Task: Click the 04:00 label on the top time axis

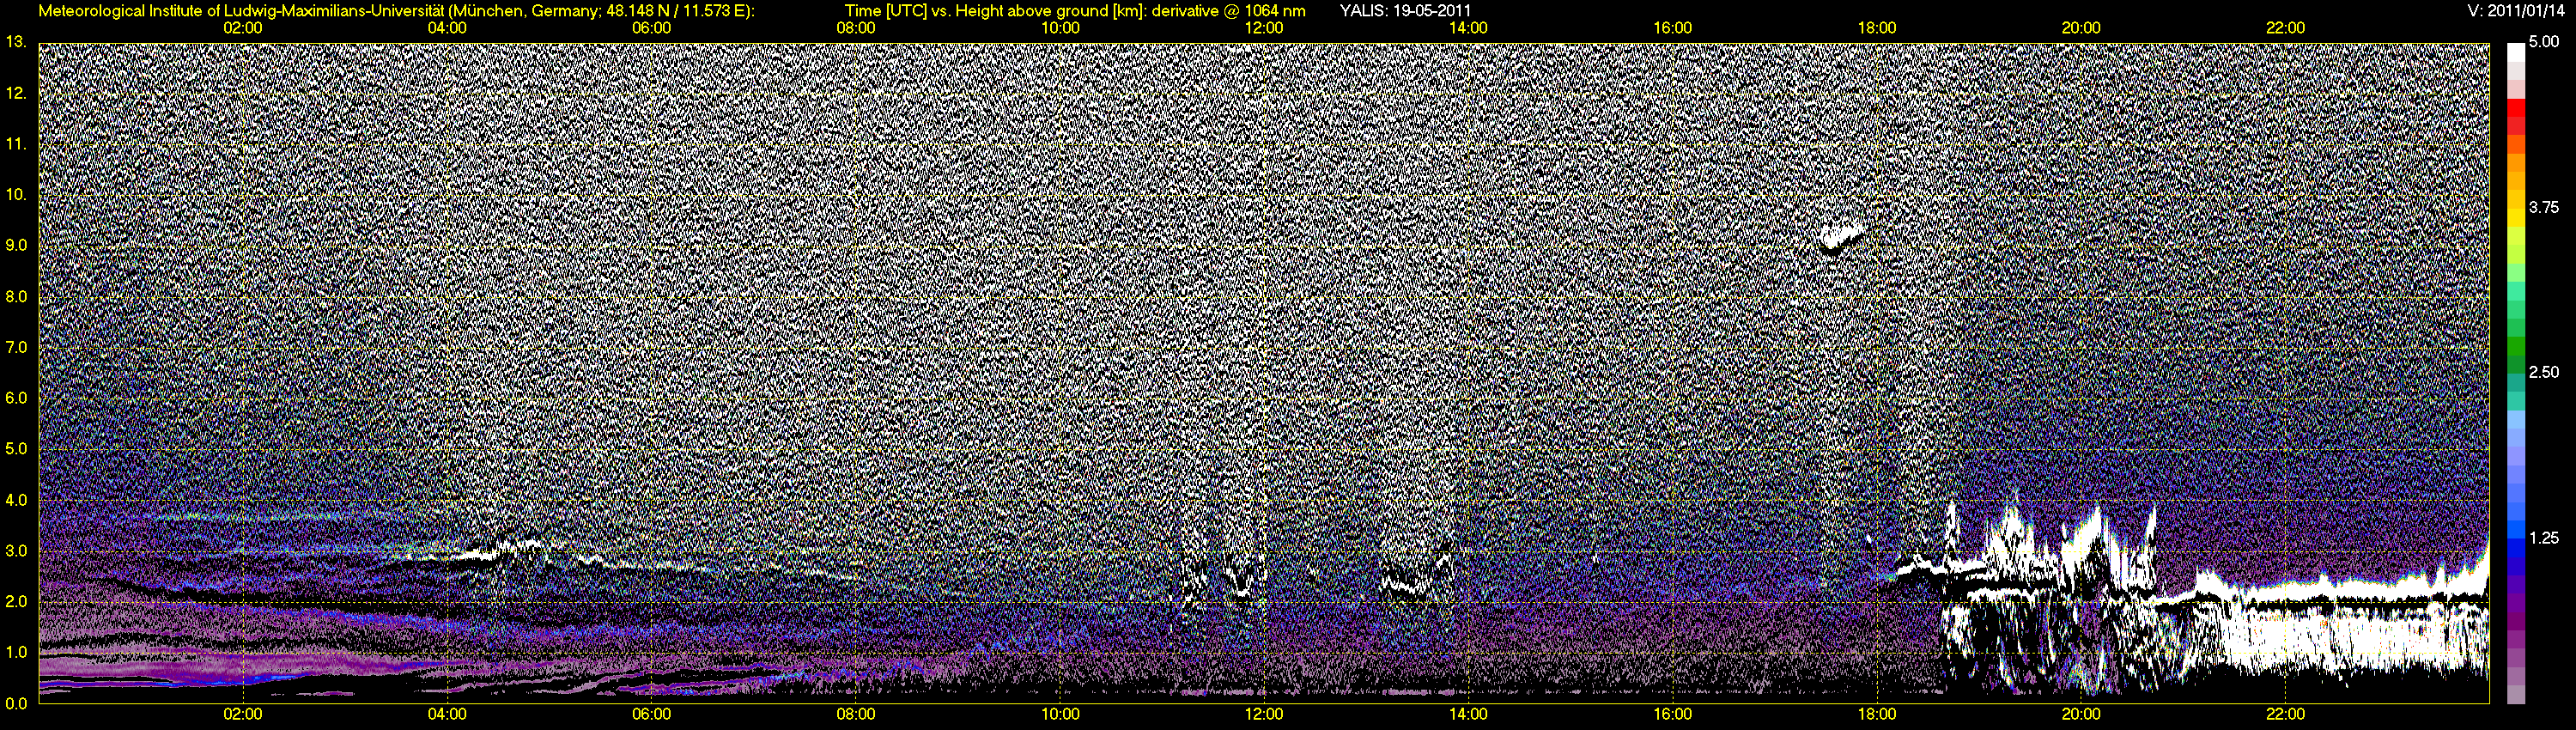Action: pyautogui.click(x=447, y=28)
